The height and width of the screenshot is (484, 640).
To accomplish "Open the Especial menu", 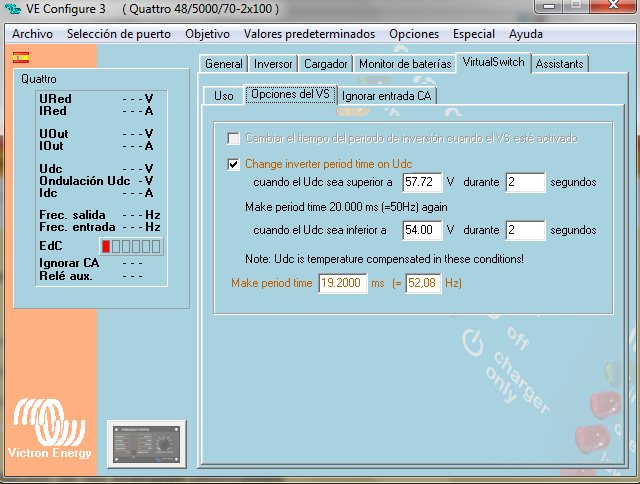I will click(x=474, y=34).
